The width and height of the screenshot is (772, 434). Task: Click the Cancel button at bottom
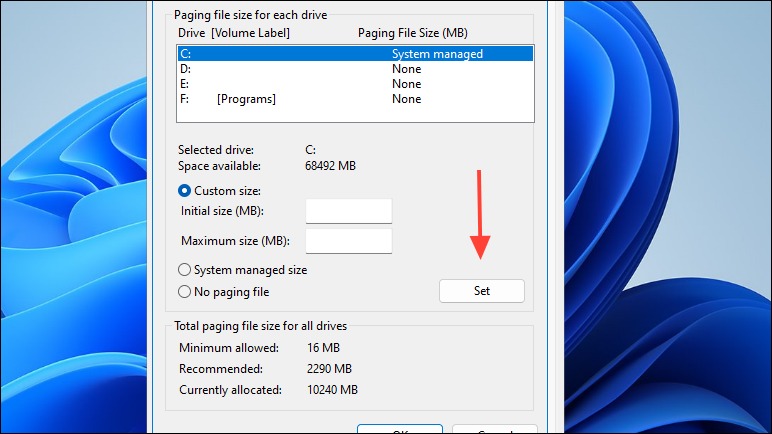494,429
